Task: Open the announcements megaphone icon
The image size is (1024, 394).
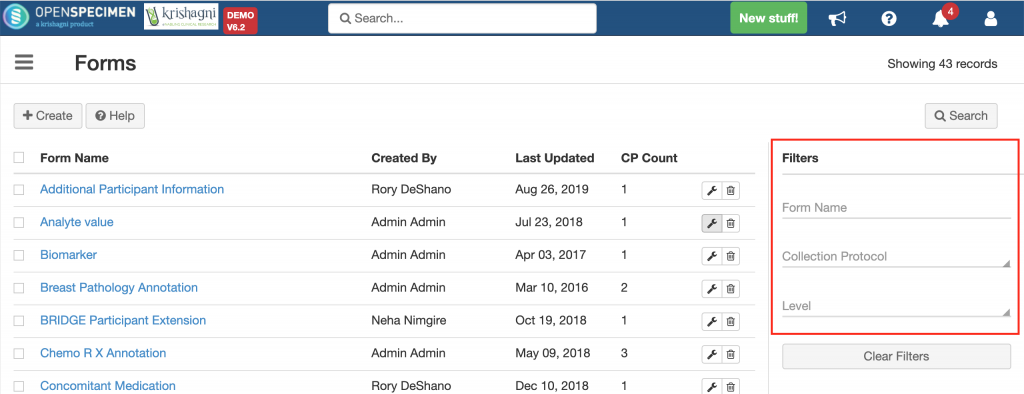Action: tap(837, 18)
